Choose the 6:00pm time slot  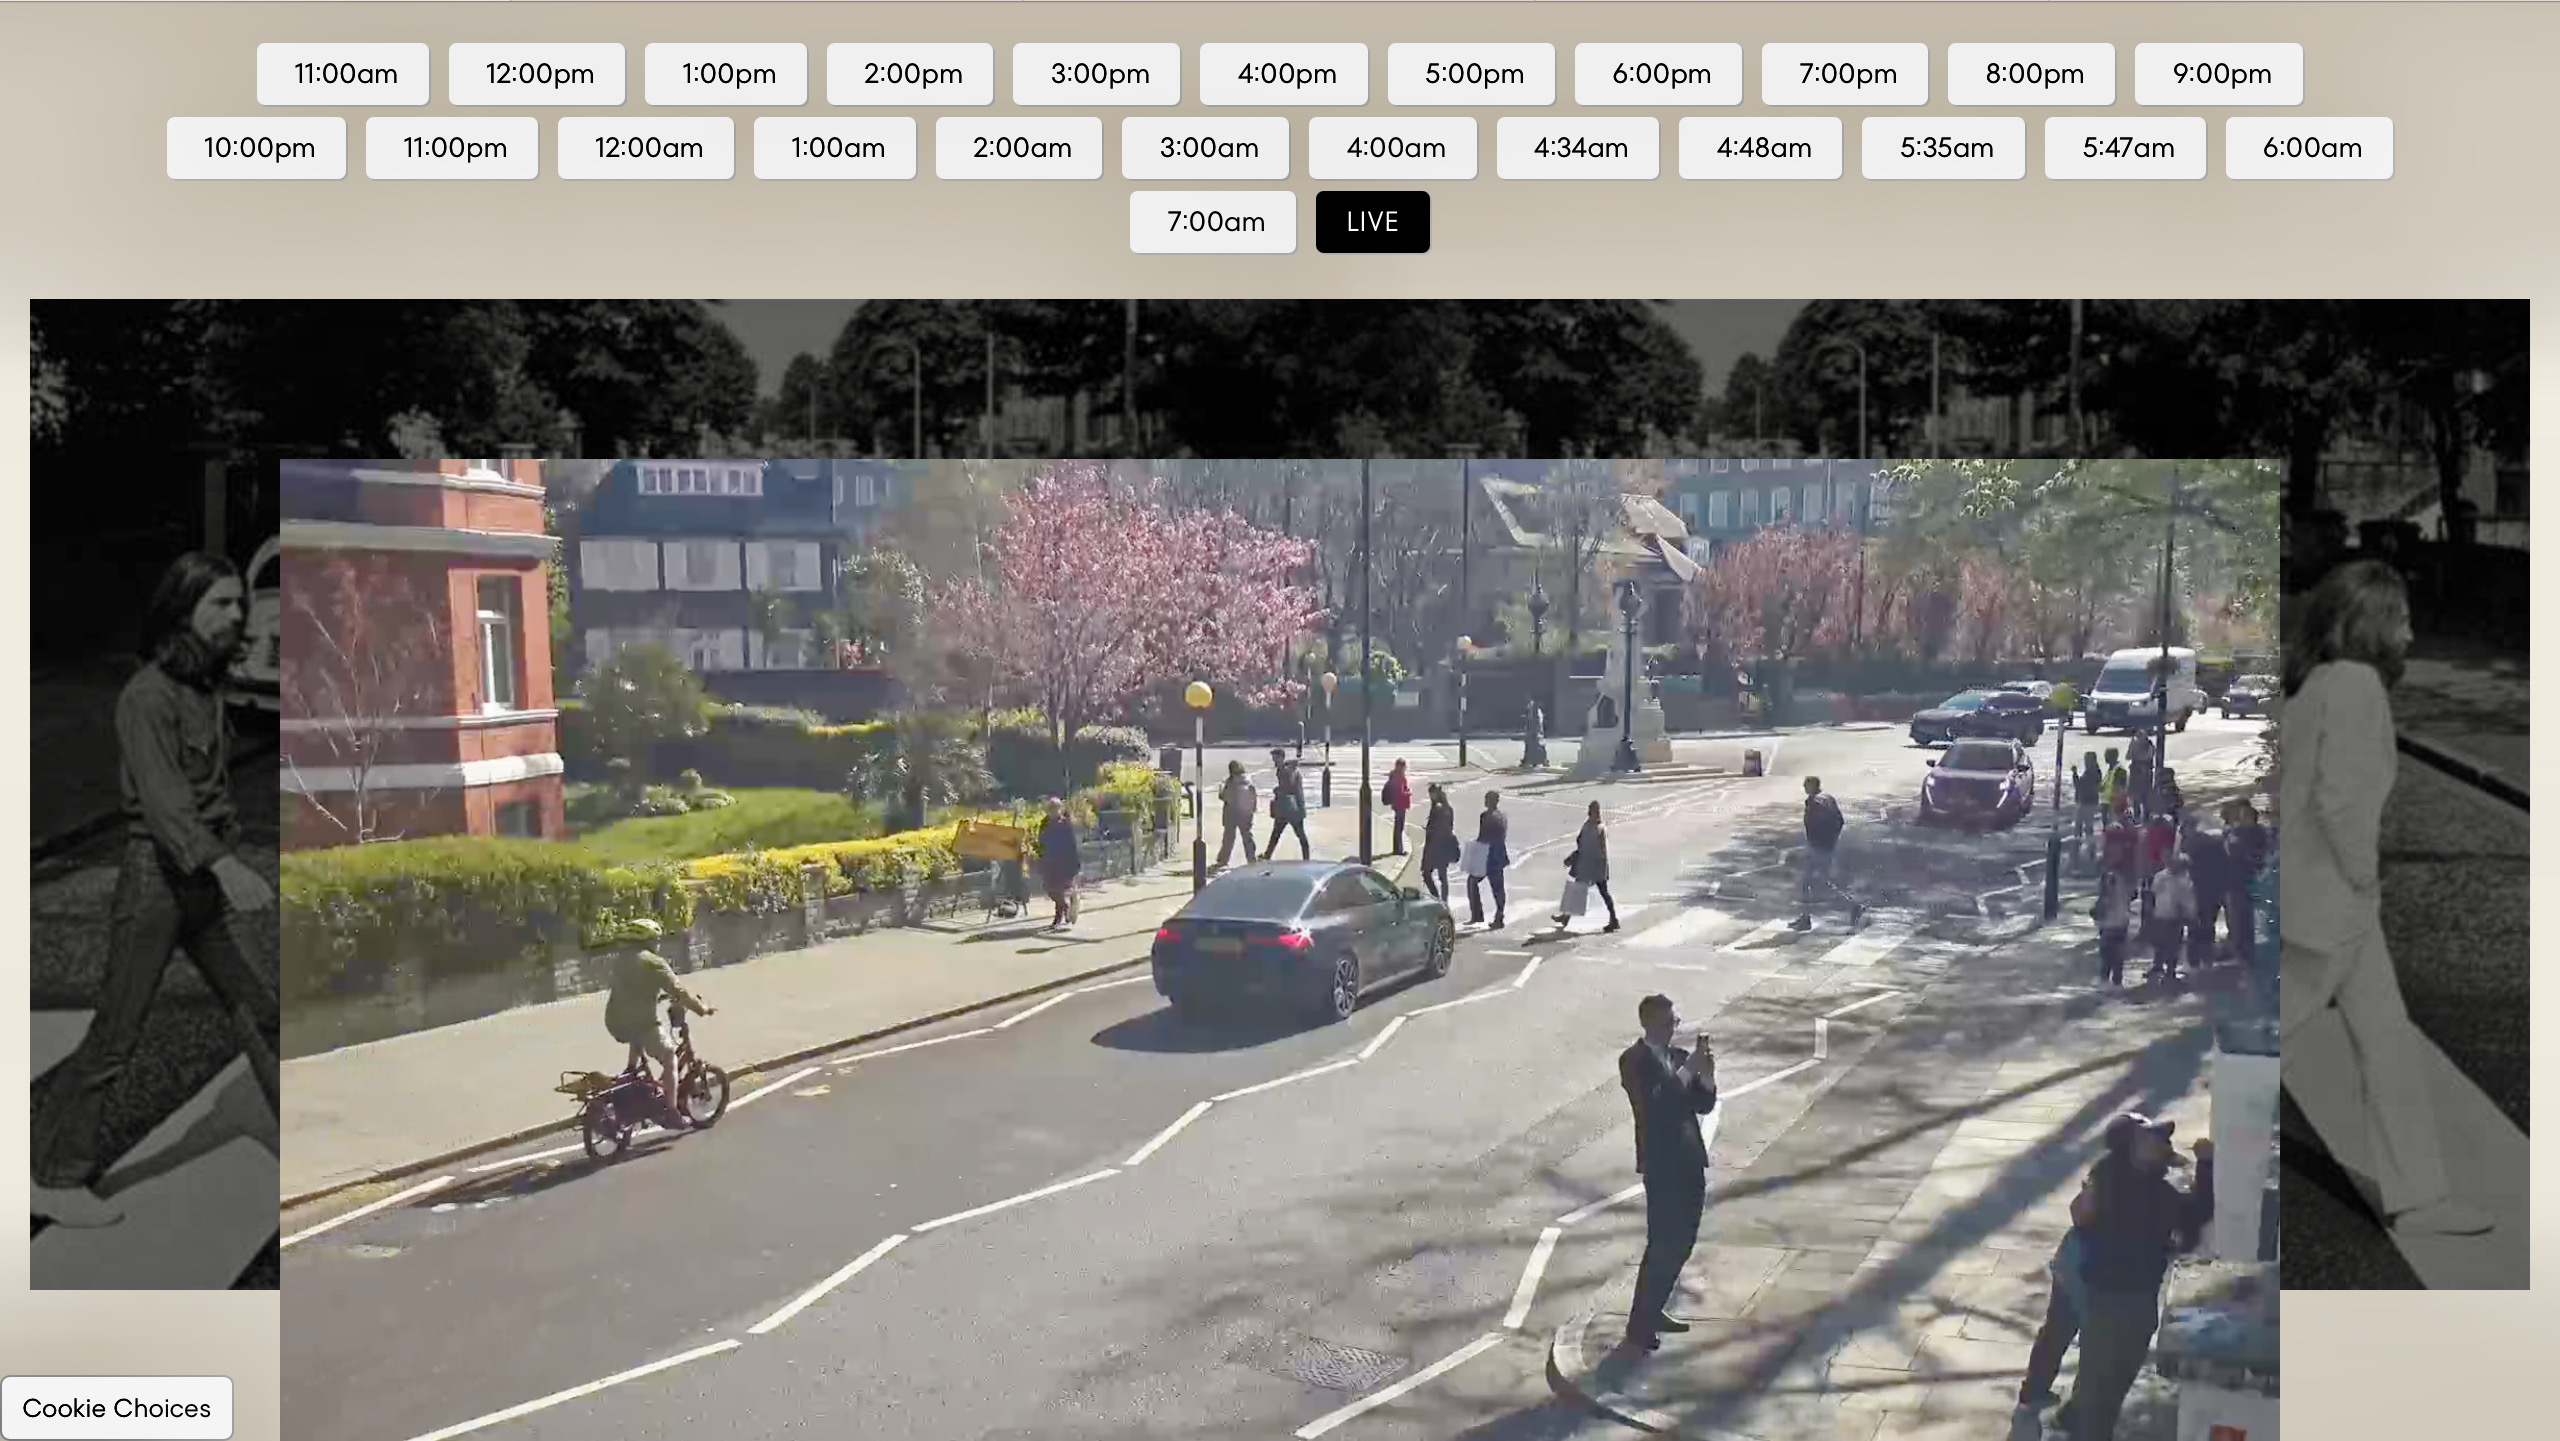[1658, 74]
